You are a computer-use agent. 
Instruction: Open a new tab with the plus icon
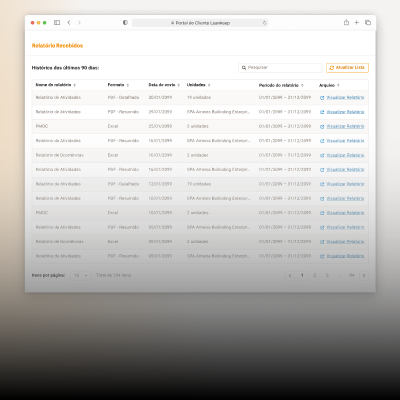357,23
